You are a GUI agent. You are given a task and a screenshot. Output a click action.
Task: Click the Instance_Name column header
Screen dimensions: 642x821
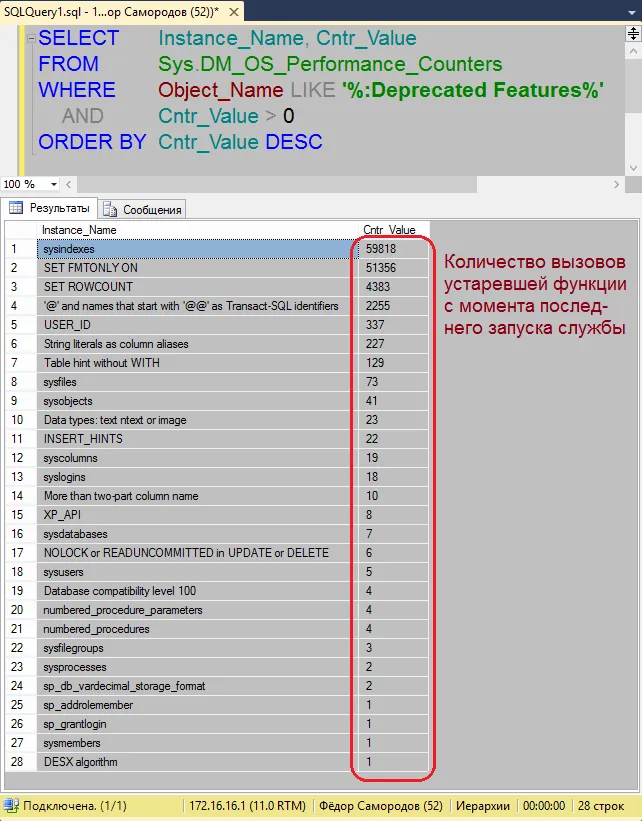point(80,230)
